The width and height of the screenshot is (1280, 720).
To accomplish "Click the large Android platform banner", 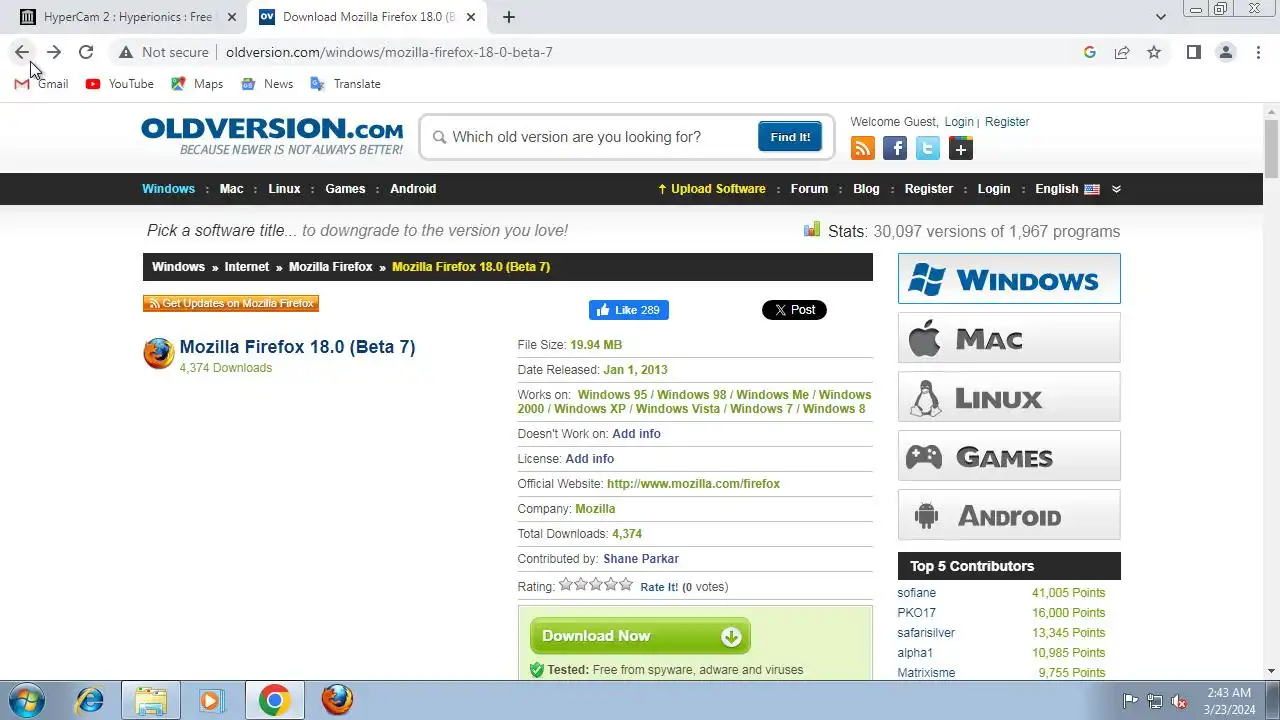I will pos(1009,515).
